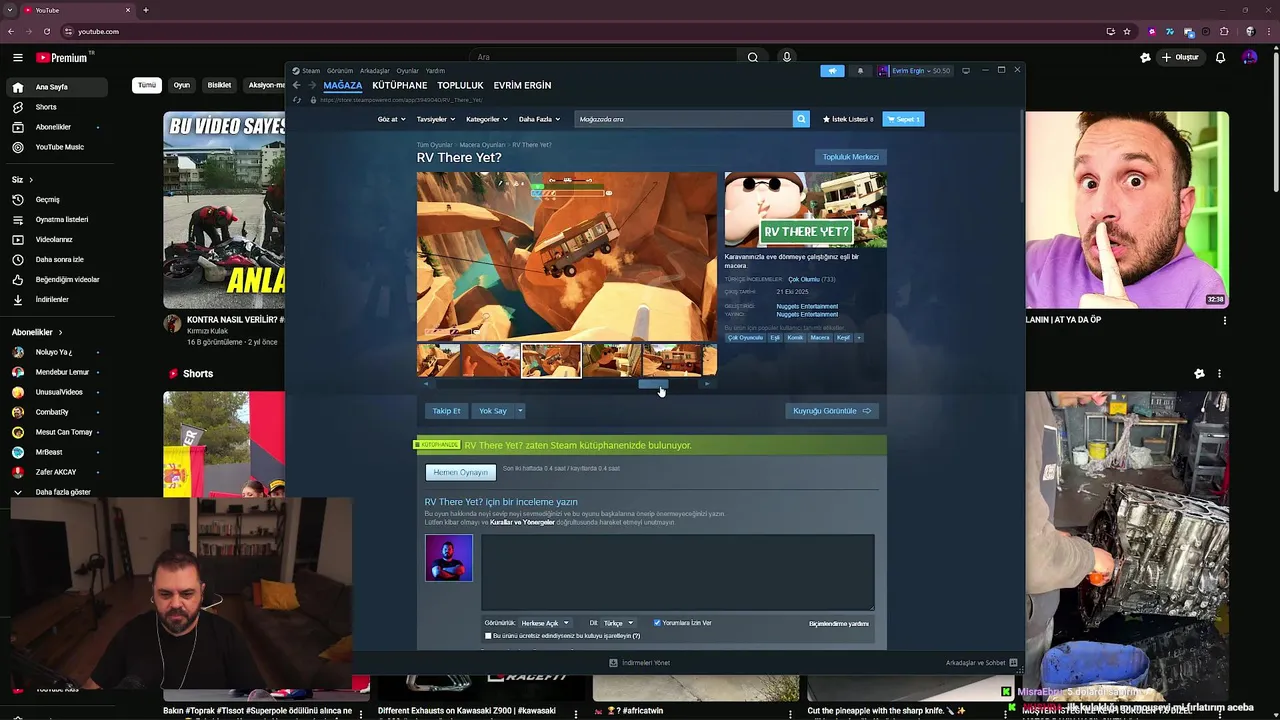Open İndirmeleri Yönet downloads manager

click(x=640, y=663)
